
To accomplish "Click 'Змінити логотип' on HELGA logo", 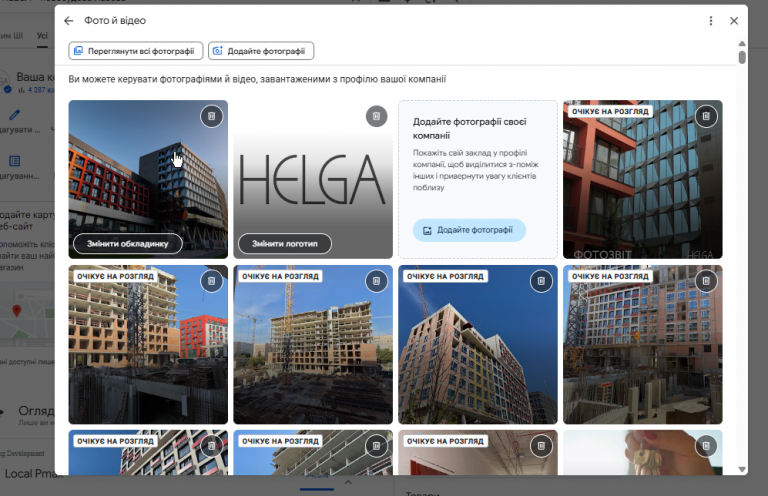I will [x=285, y=243].
